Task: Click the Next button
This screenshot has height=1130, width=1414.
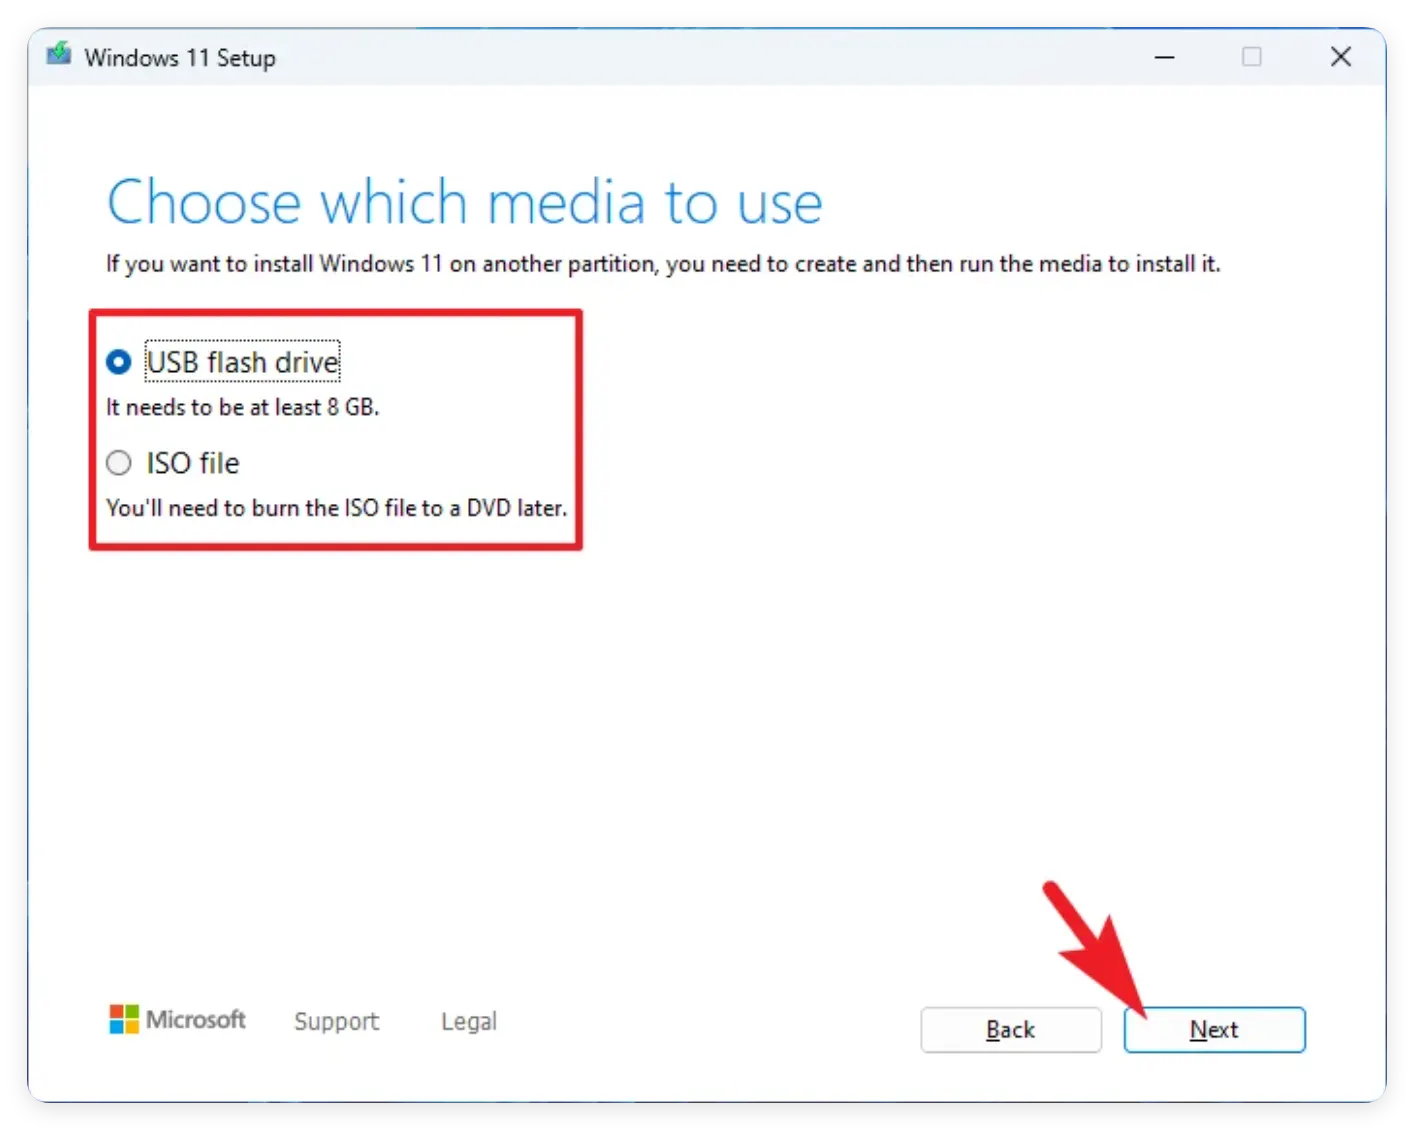Action: pos(1214,1030)
